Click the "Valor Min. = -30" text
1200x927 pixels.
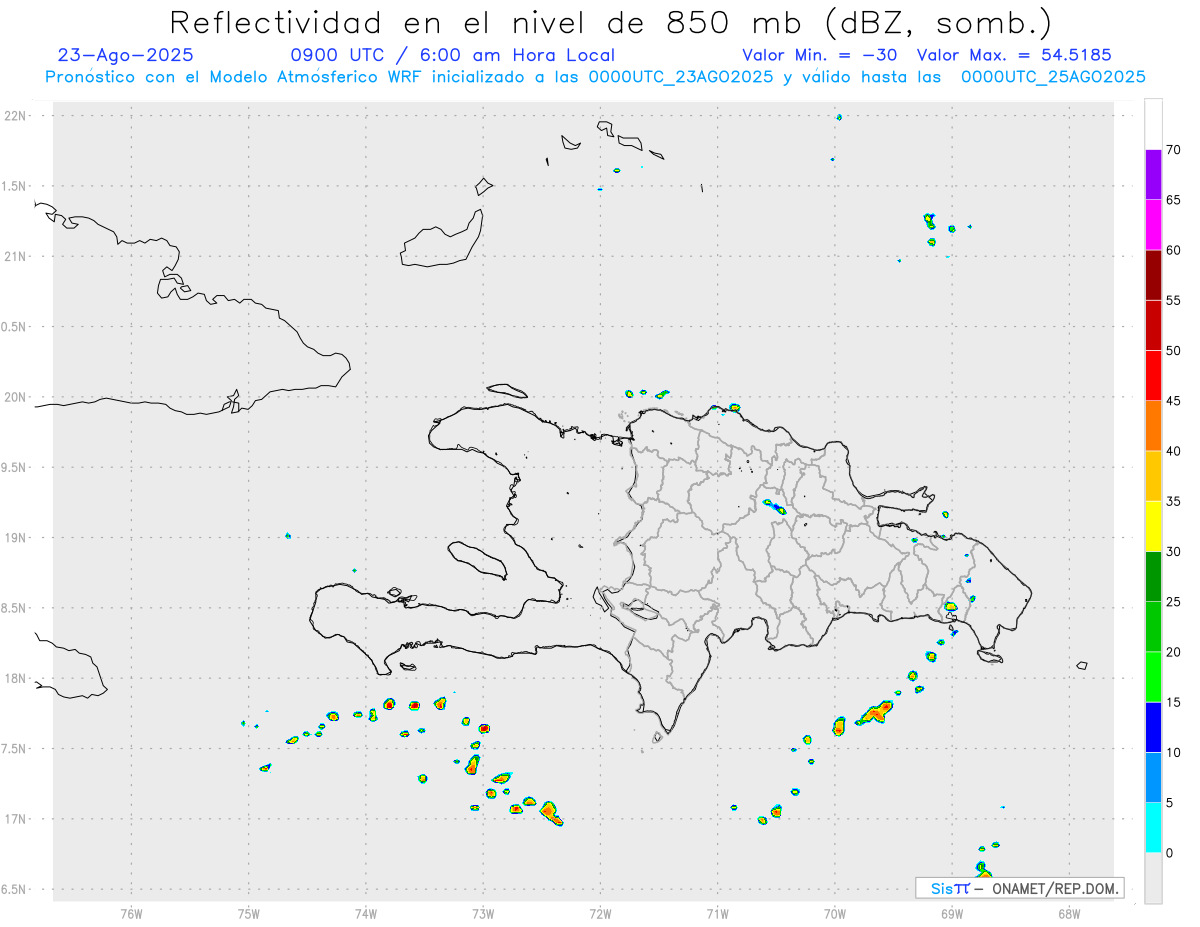tap(820, 55)
